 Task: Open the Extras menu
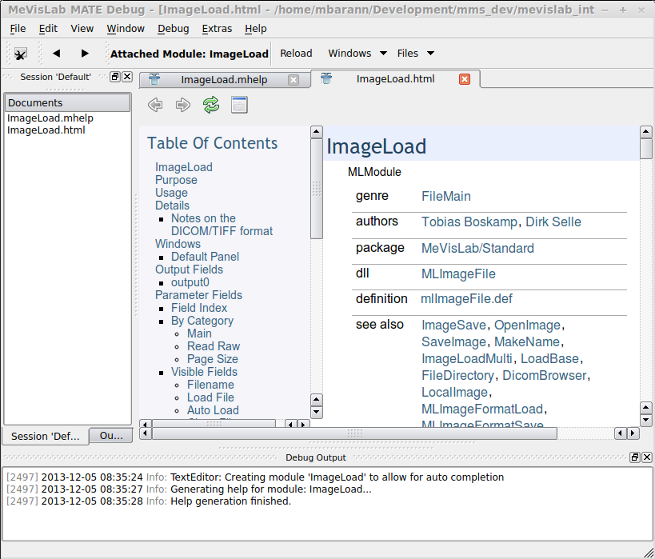pyautogui.click(x=216, y=29)
